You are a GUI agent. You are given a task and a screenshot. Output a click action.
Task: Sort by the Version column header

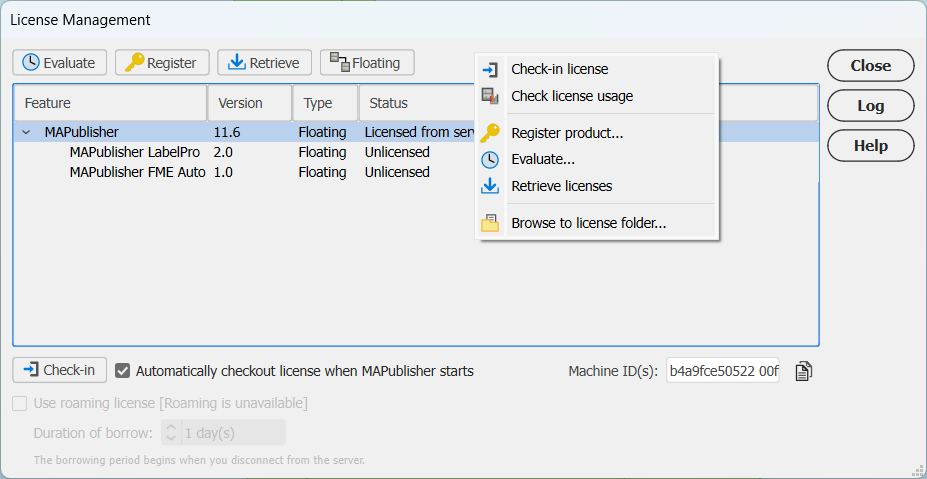250,103
